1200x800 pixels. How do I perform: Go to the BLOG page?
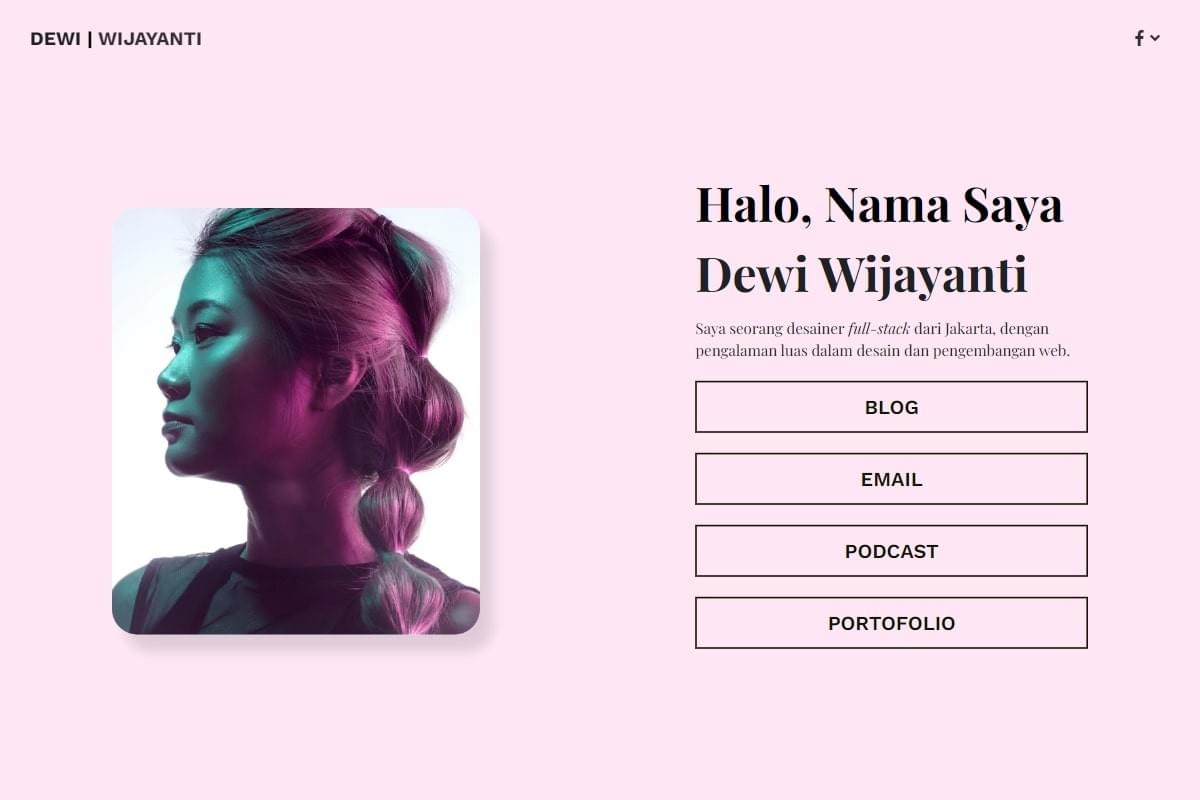point(891,407)
